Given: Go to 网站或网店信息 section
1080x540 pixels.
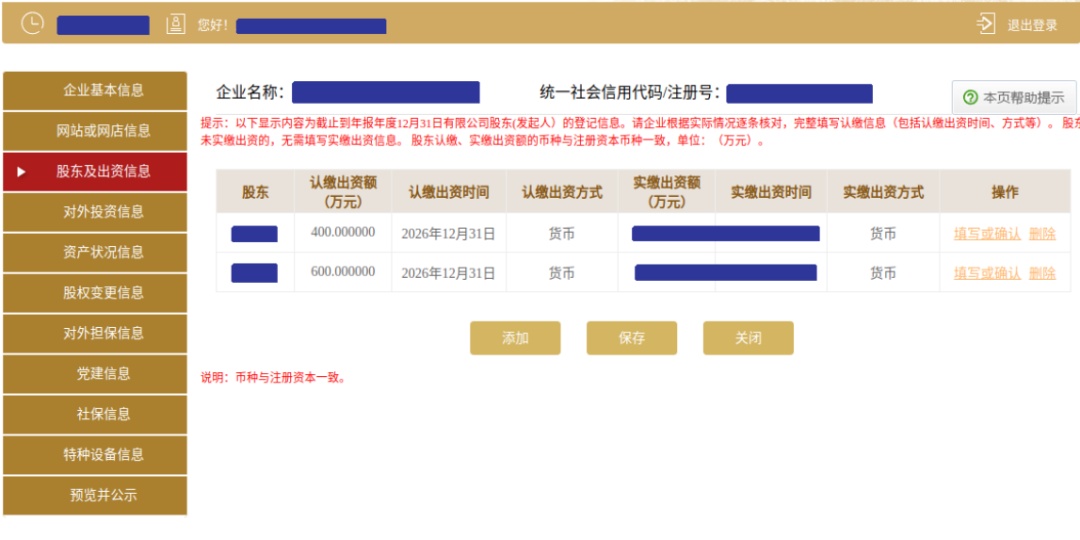Looking at the screenshot, I should click(x=95, y=131).
